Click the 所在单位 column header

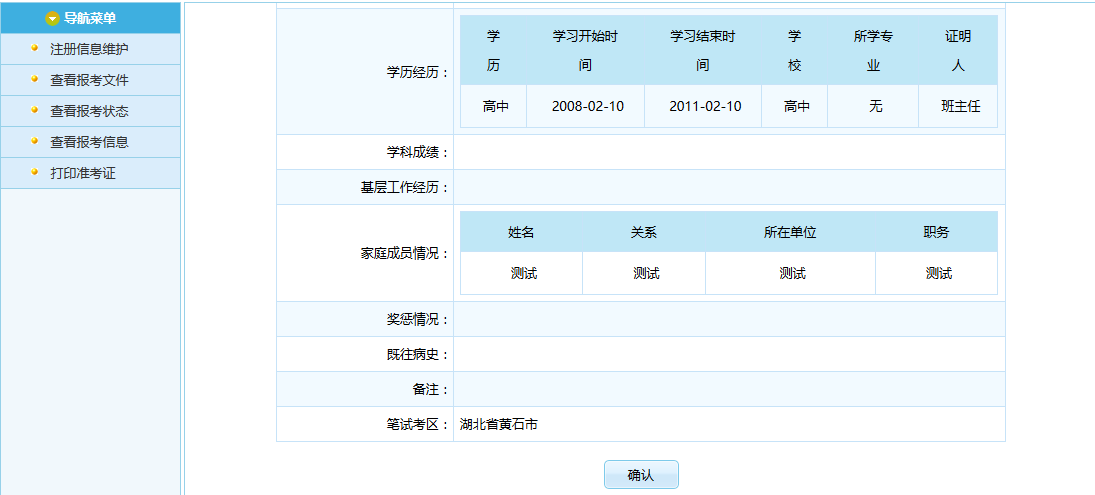(790, 232)
